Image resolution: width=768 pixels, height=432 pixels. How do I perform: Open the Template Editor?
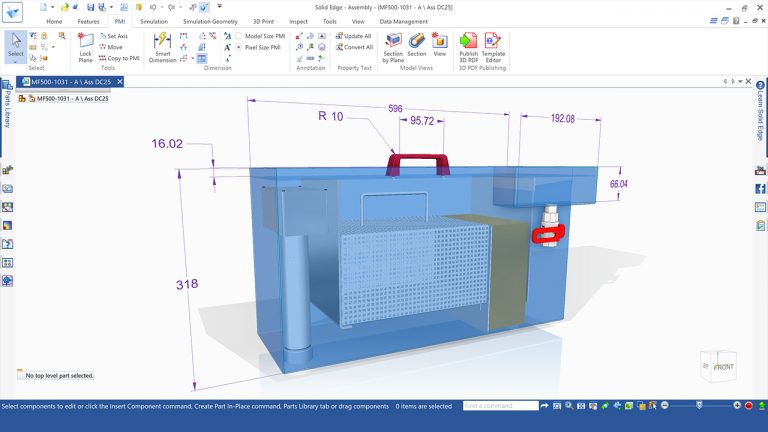[x=493, y=46]
